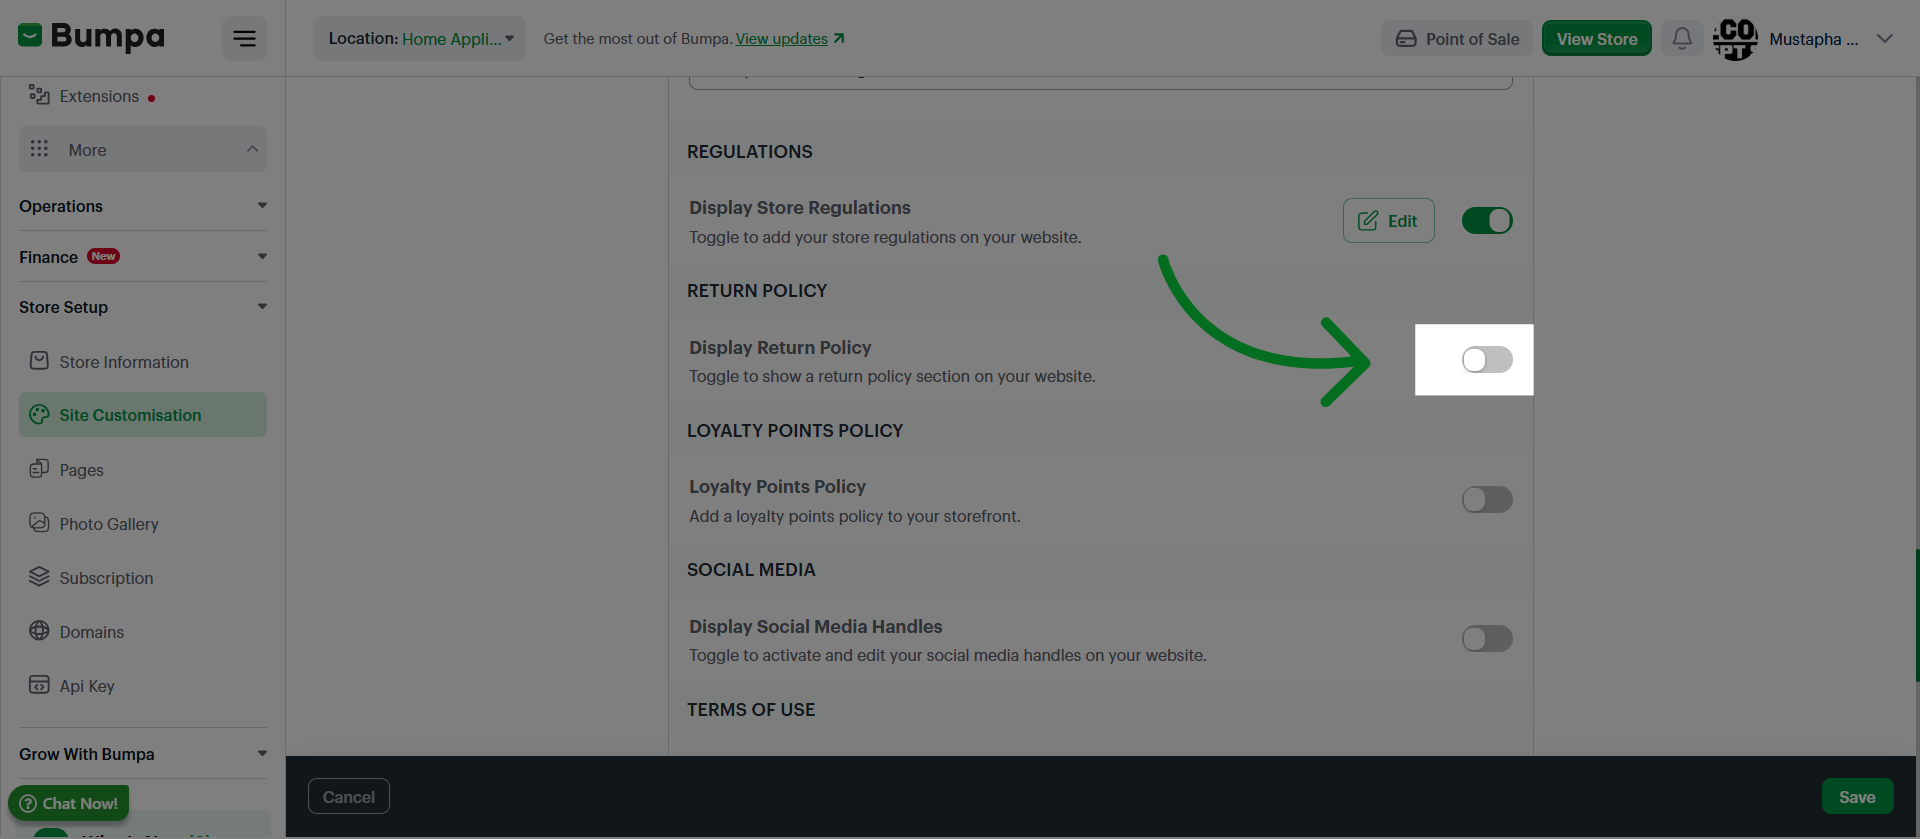Open Domains menu item
Screen dimensions: 1920x839
(x=143, y=632)
